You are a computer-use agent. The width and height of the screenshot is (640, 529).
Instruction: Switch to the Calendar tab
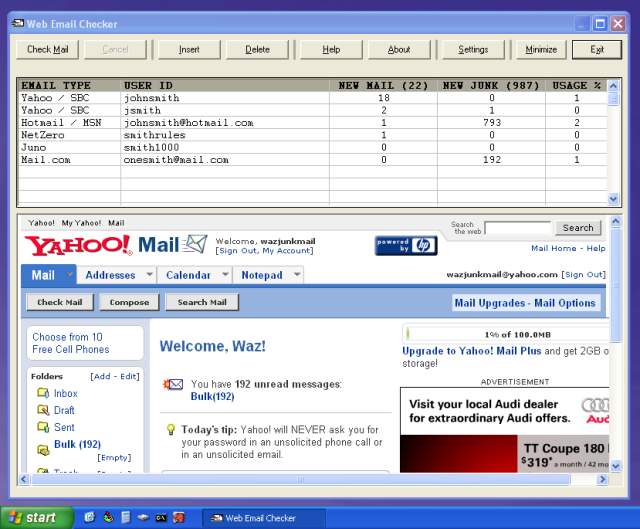point(188,275)
